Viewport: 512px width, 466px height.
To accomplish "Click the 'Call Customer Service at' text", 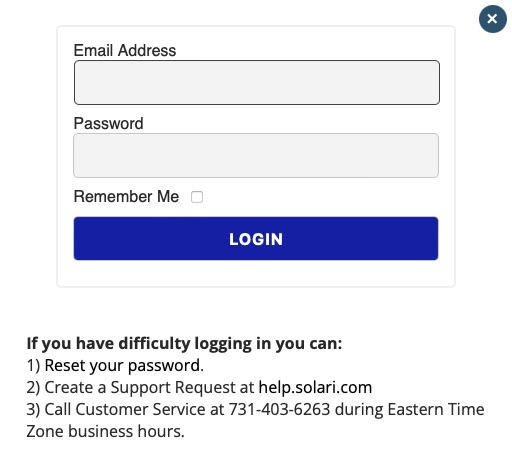I will tap(134, 409).
